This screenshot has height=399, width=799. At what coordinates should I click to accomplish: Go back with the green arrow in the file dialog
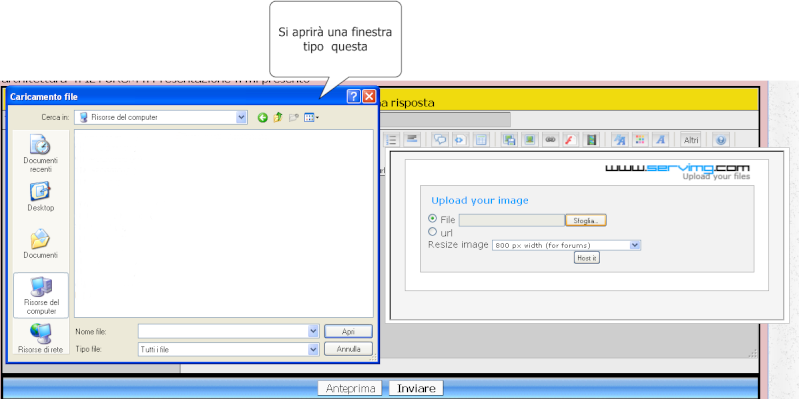(x=262, y=118)
